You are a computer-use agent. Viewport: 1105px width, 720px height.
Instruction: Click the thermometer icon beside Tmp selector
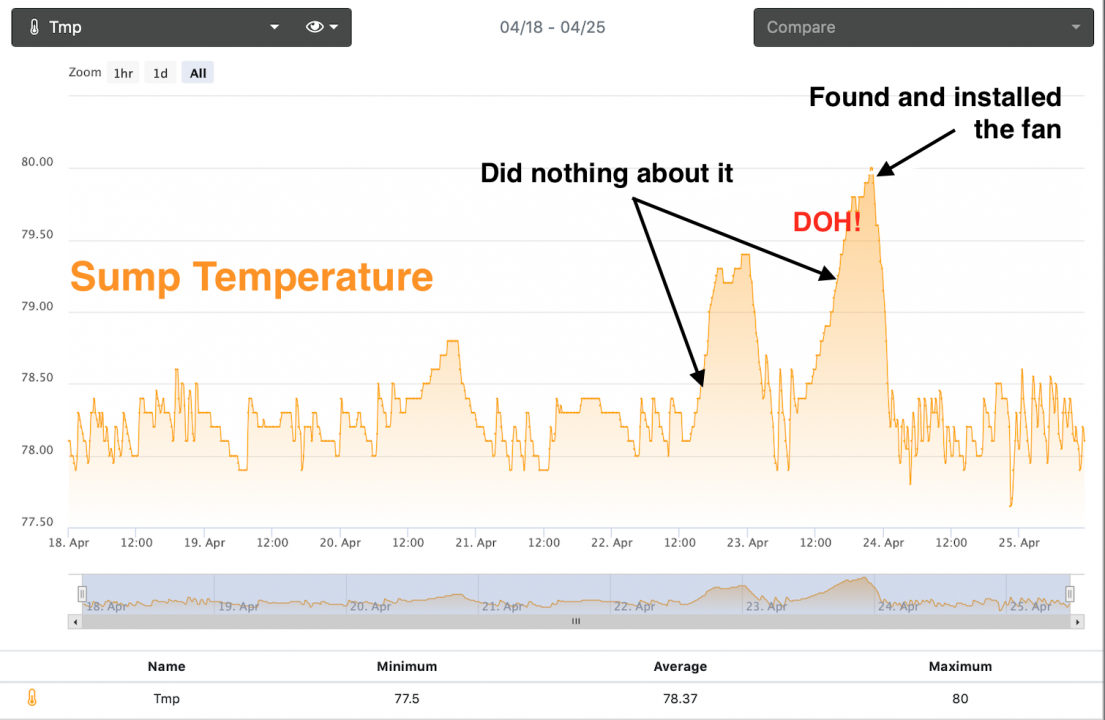tap(34, 27)
